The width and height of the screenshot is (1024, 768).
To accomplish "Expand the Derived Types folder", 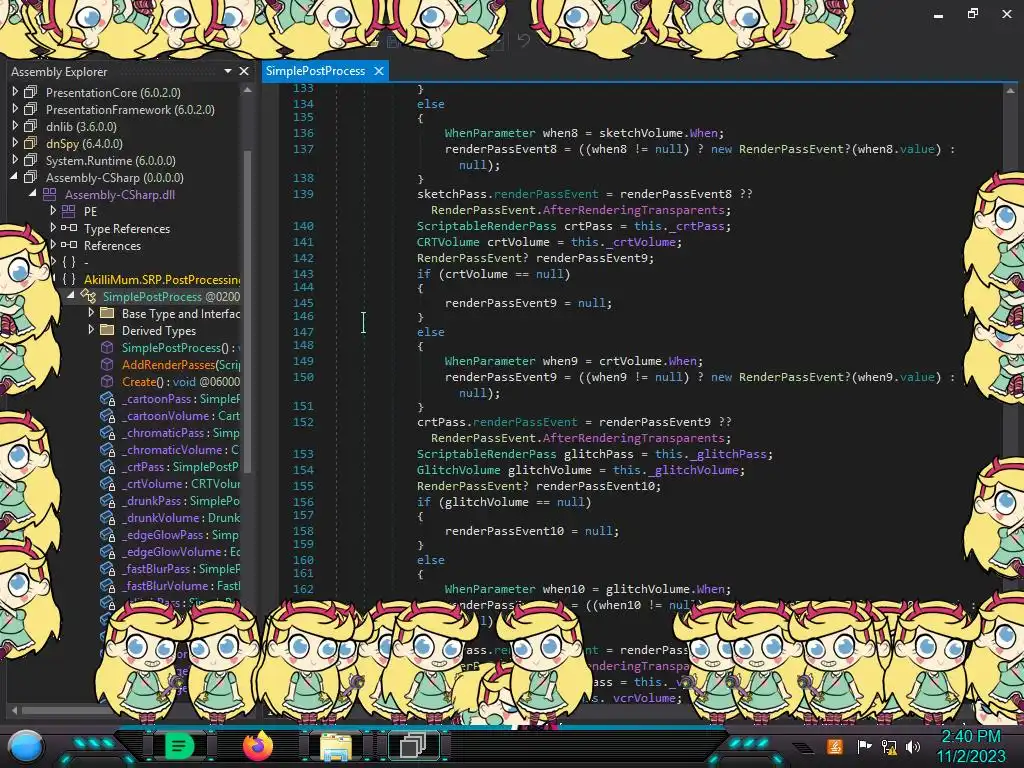I will (x=91, y=330).
